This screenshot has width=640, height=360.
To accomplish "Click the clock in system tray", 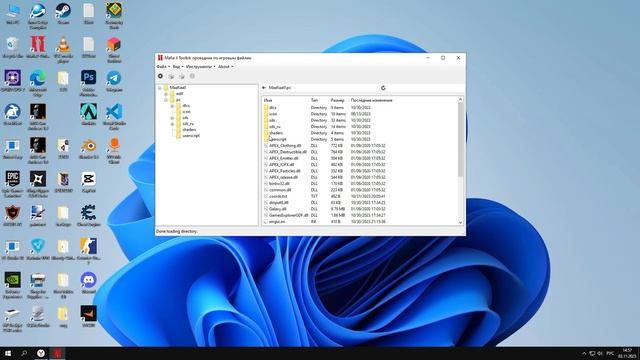I will click(627, 353).
